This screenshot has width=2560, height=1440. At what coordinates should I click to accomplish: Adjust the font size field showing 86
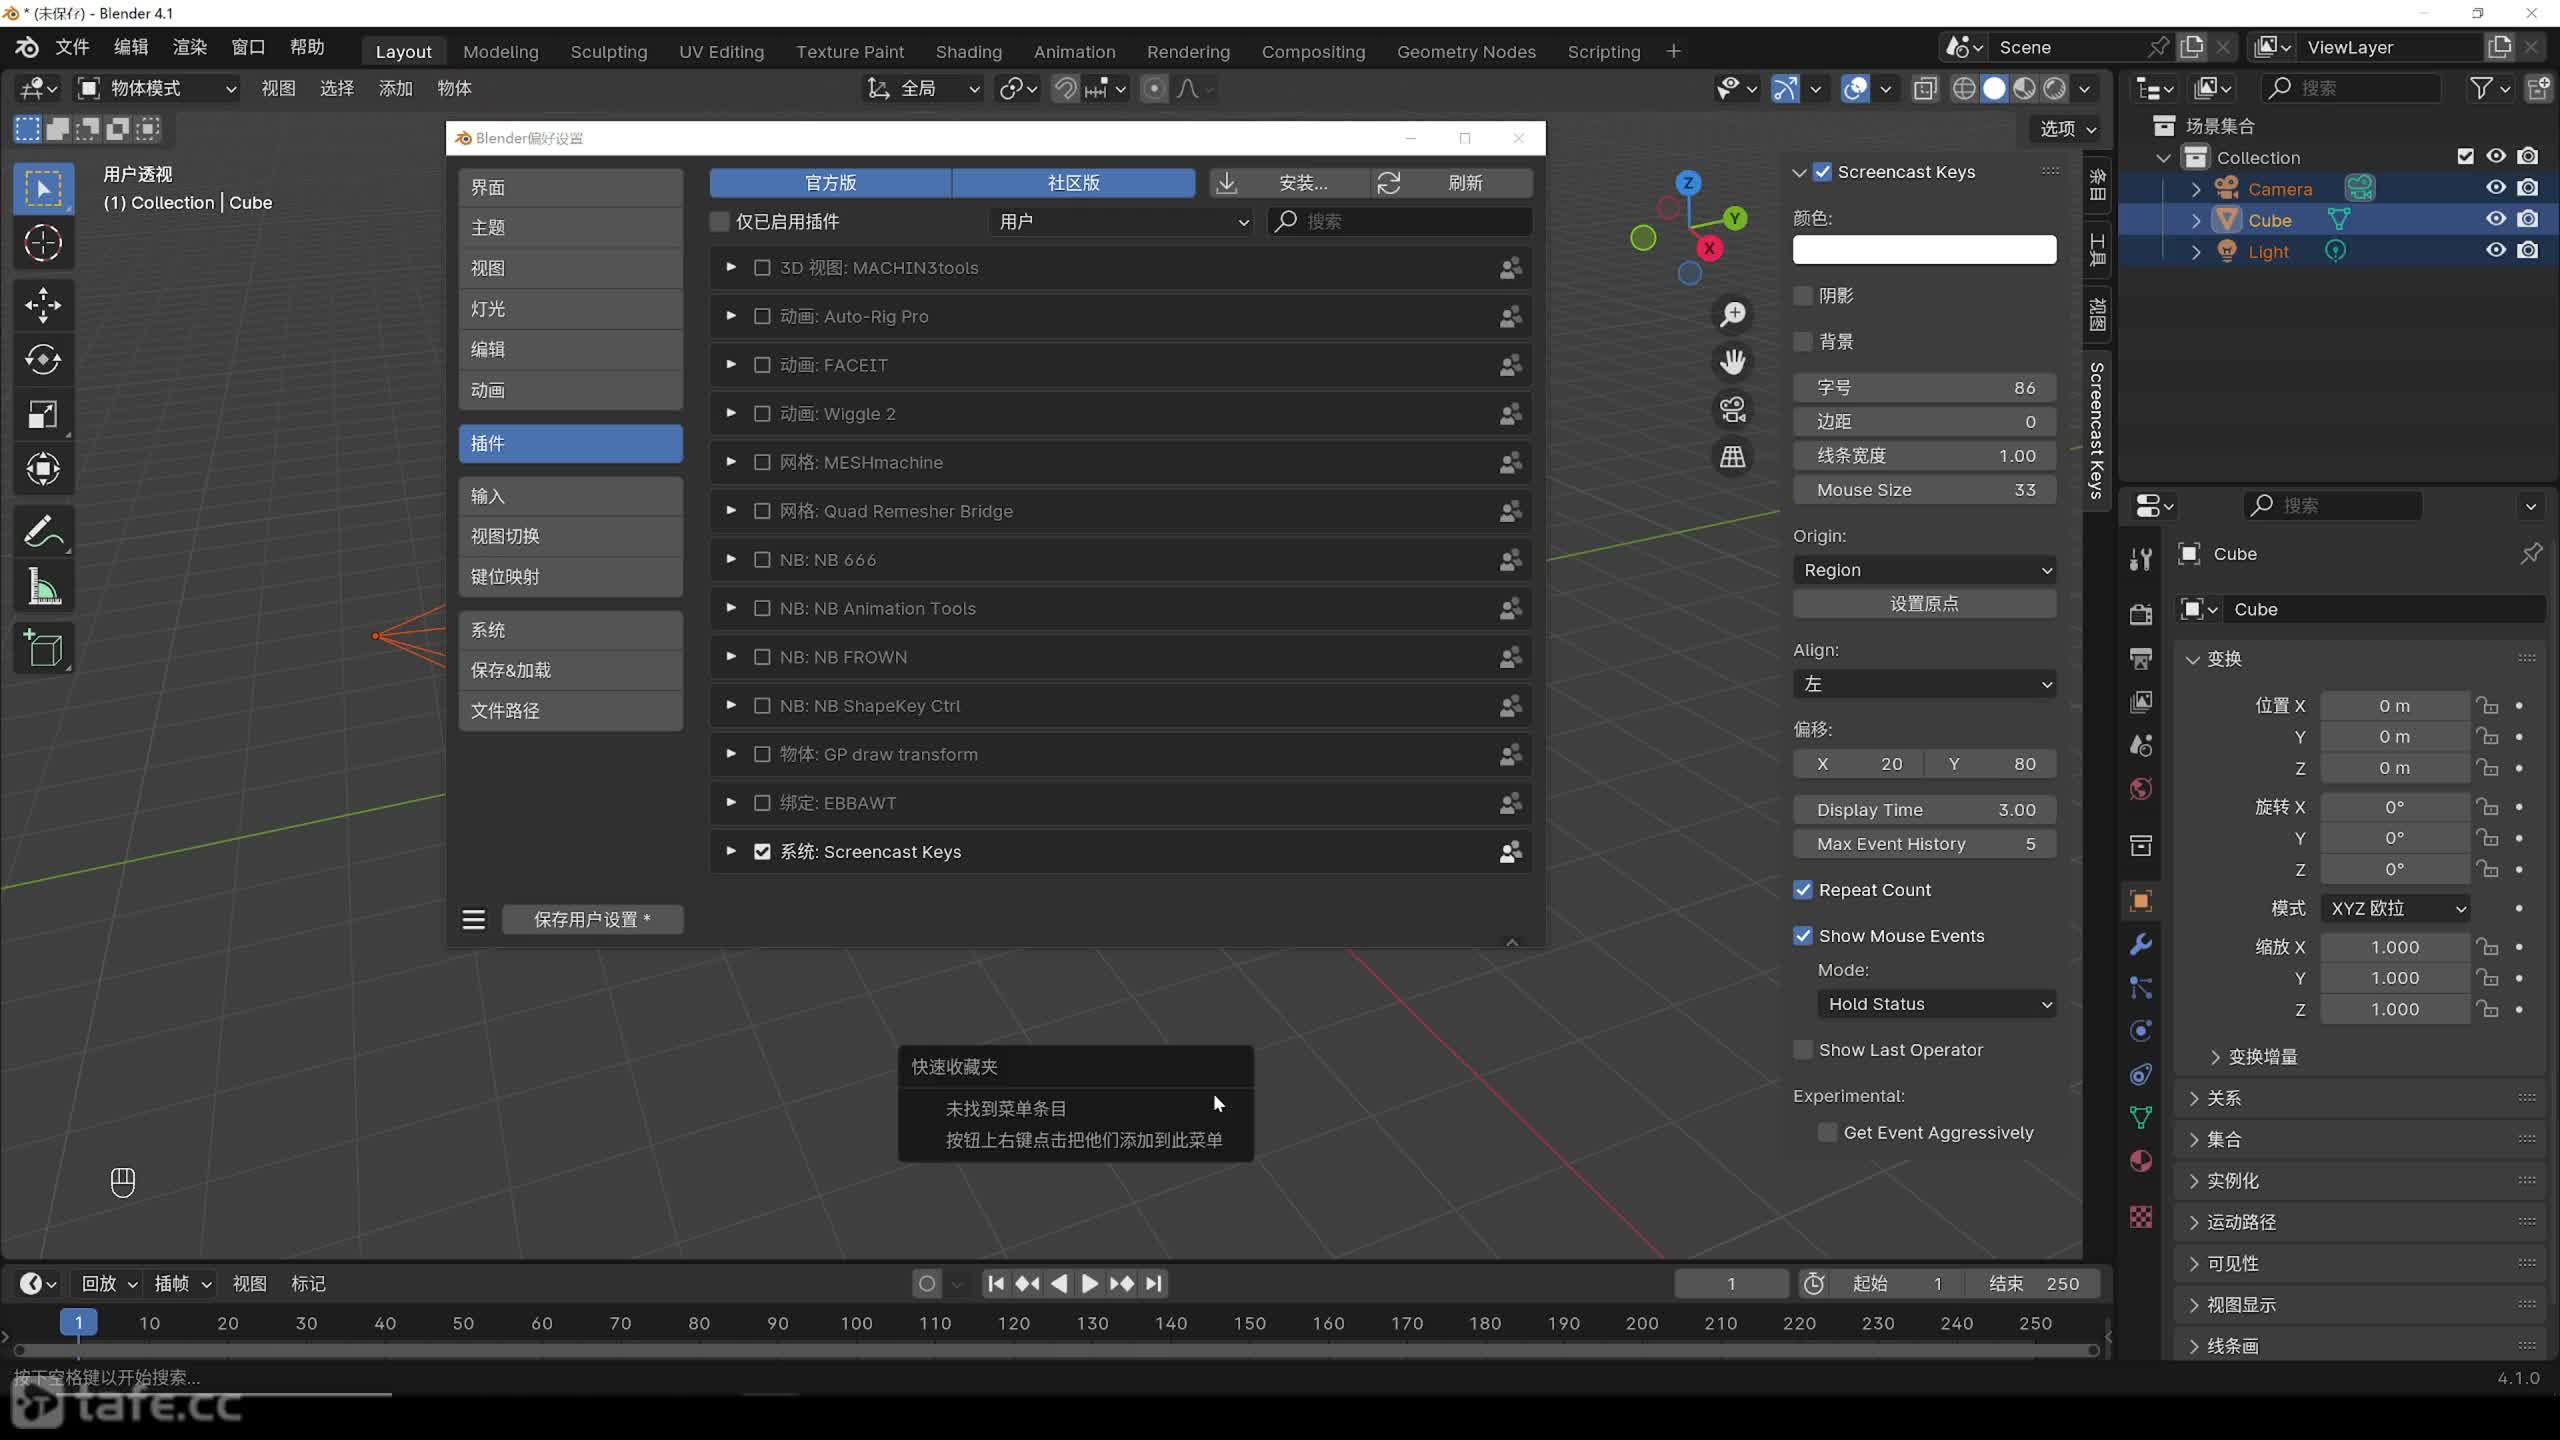coord(1924,388)
